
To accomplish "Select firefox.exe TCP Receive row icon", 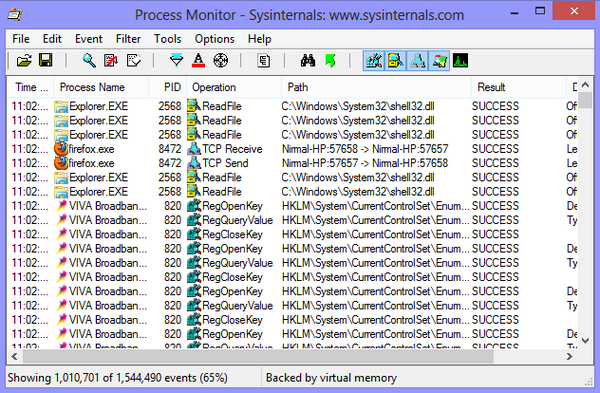I will coord(61,149).
